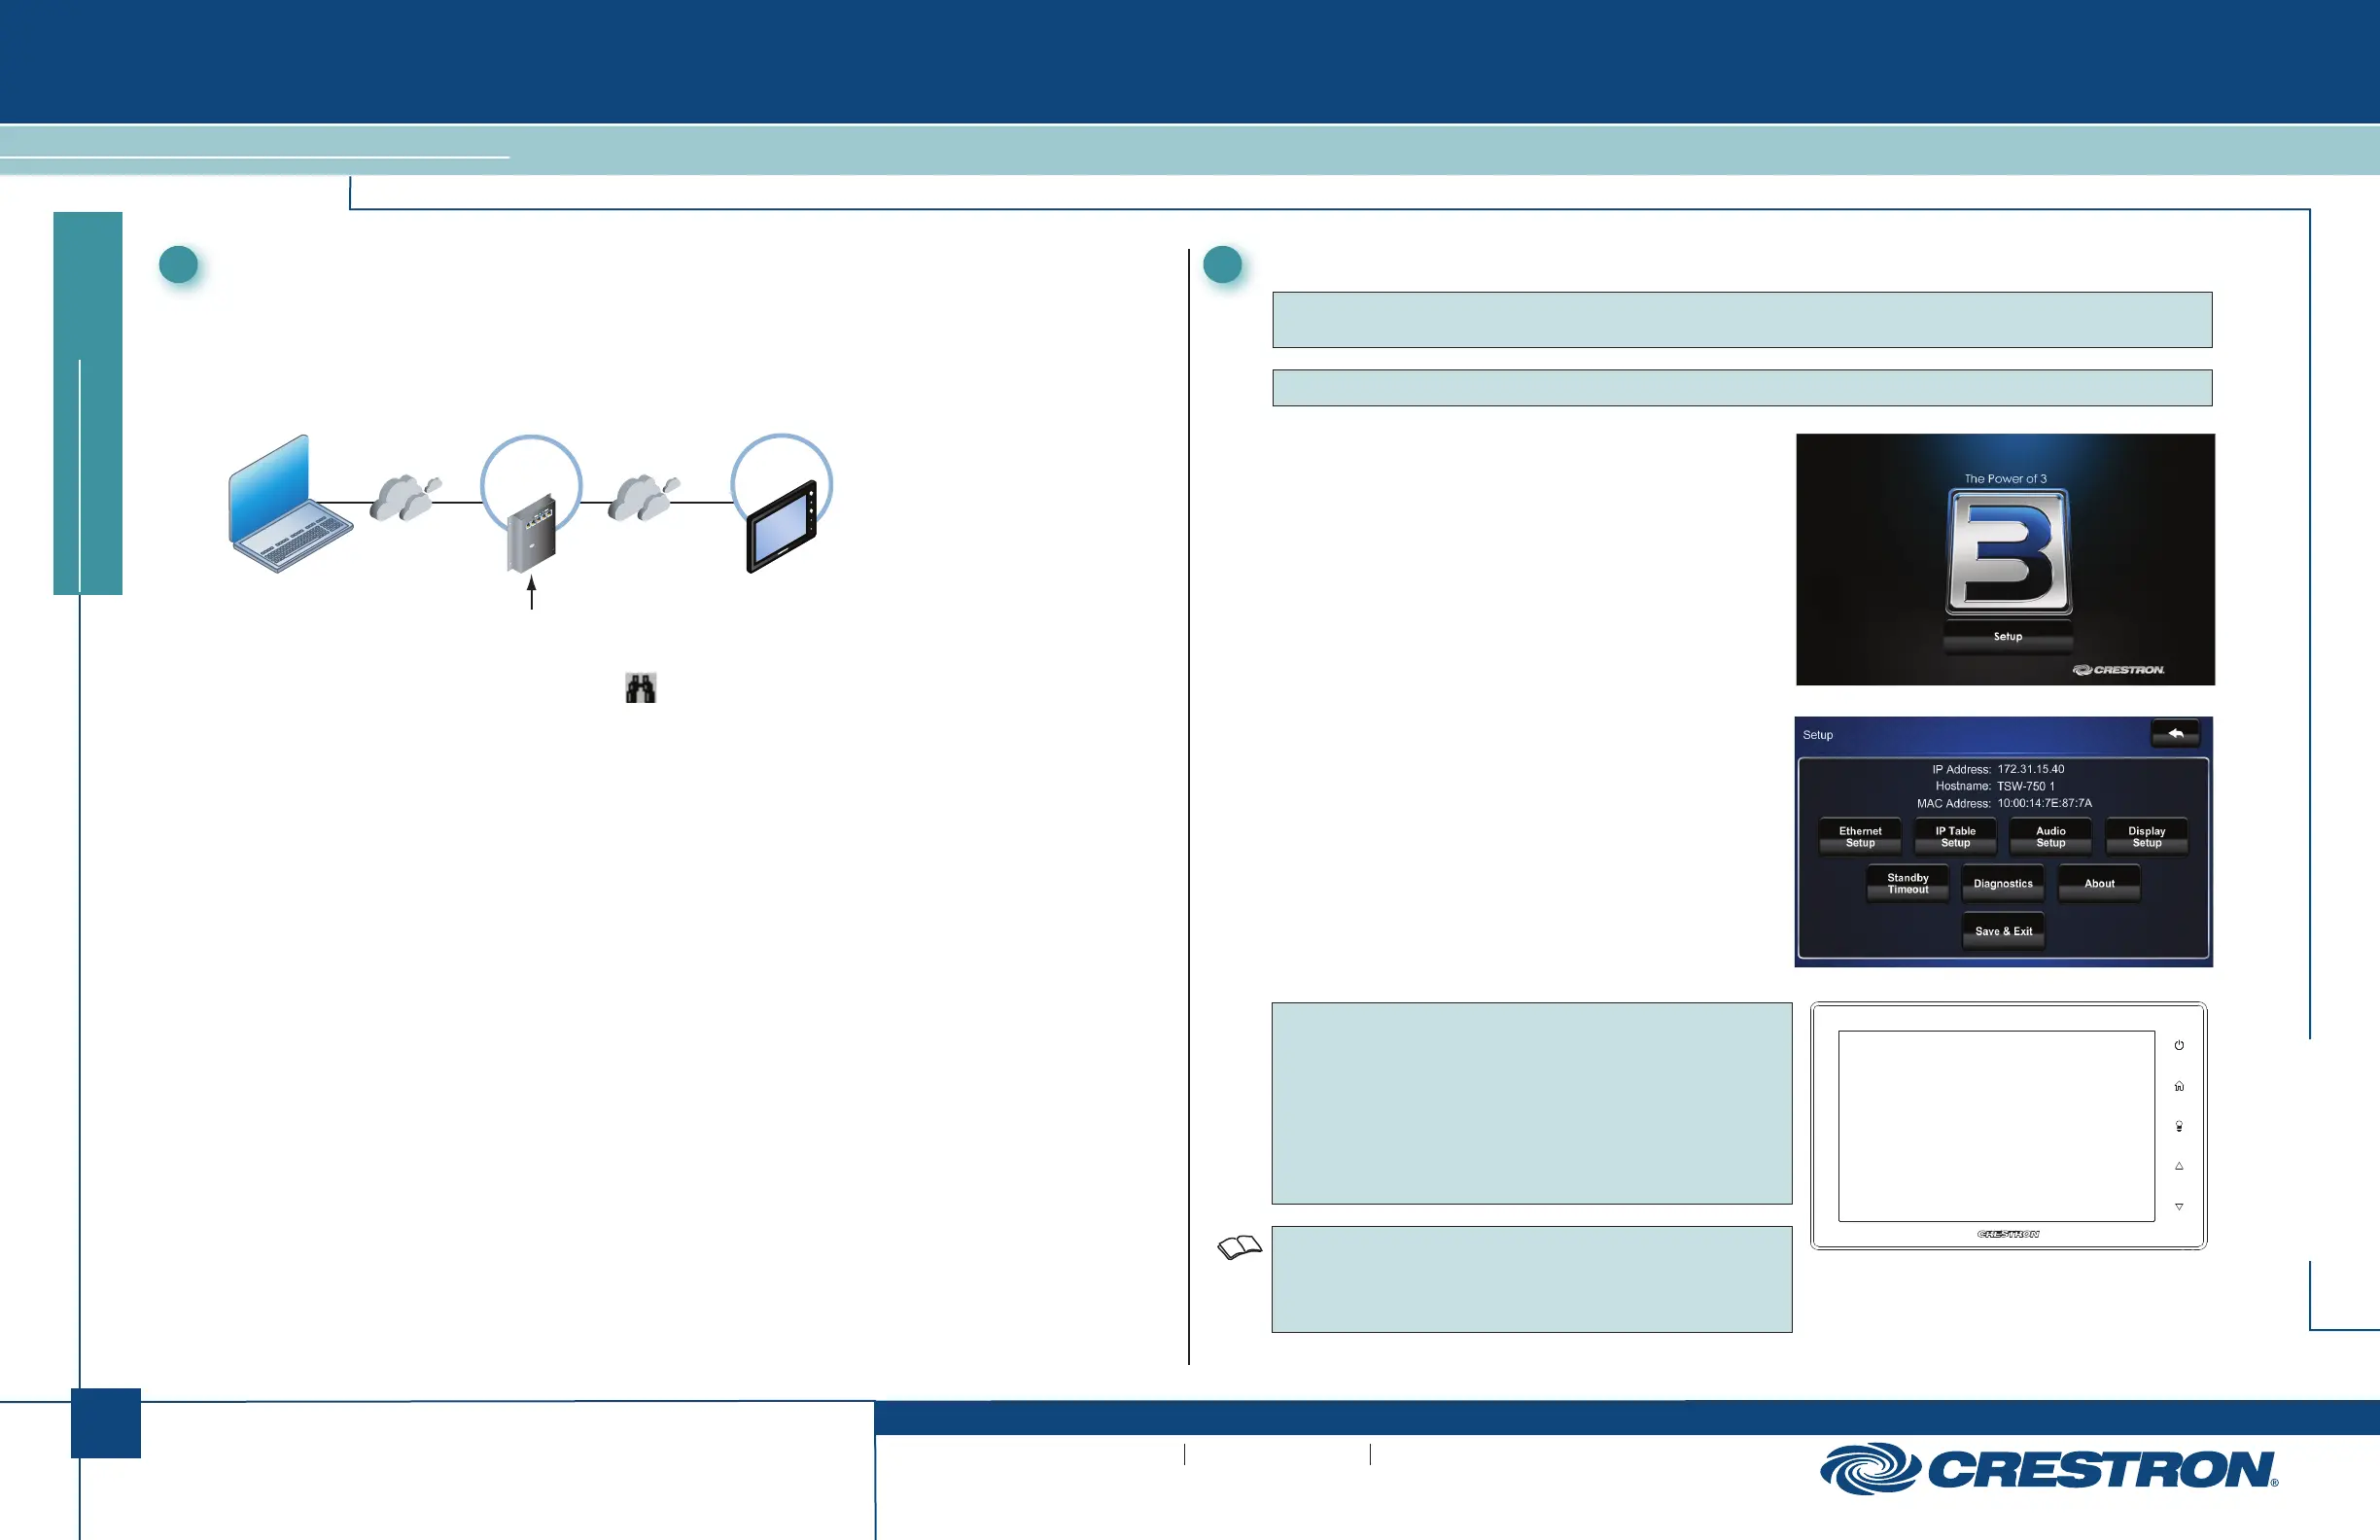Click the power icon on the touch panel drawing

2179,1045
